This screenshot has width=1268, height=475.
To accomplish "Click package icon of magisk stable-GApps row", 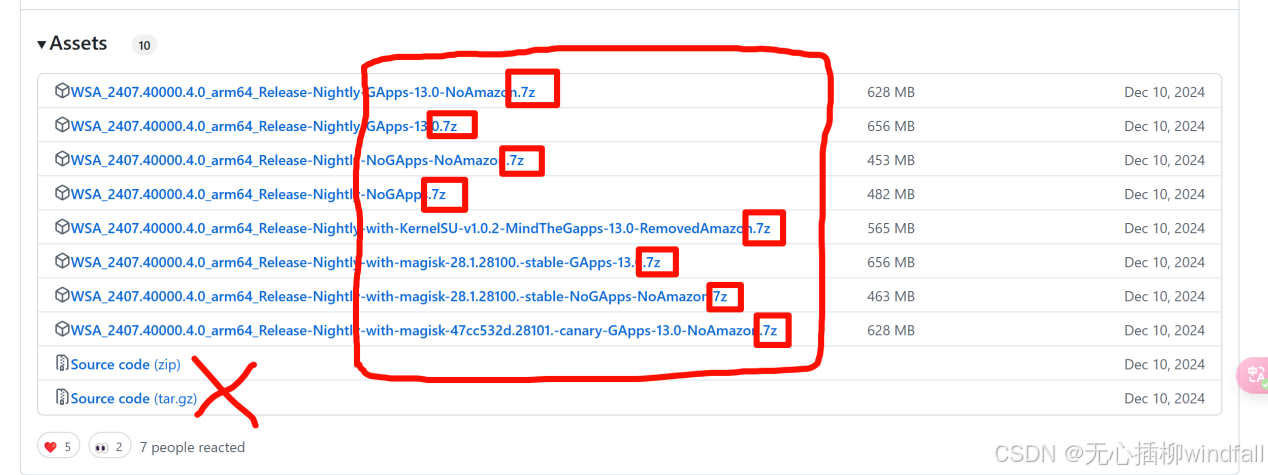I will [62, 262].
